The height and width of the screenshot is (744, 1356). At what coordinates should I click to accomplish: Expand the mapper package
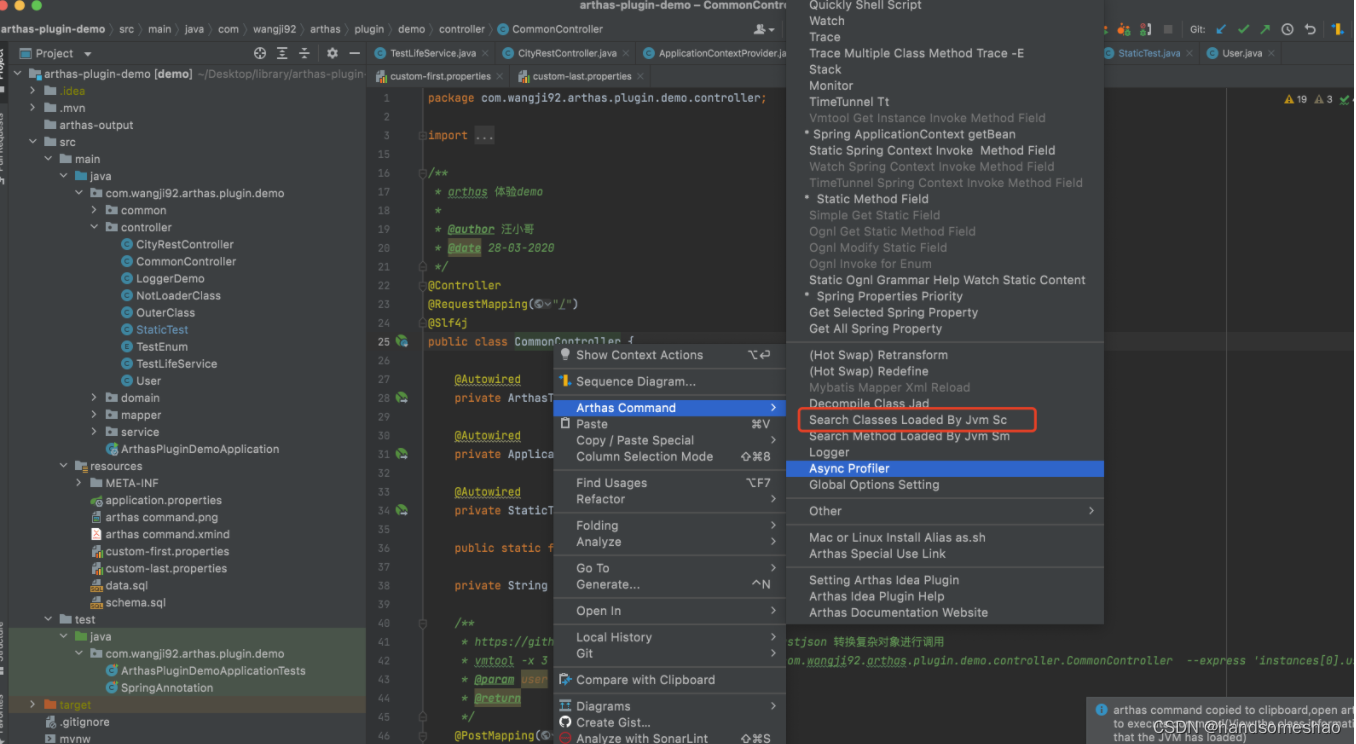[94, 415]
